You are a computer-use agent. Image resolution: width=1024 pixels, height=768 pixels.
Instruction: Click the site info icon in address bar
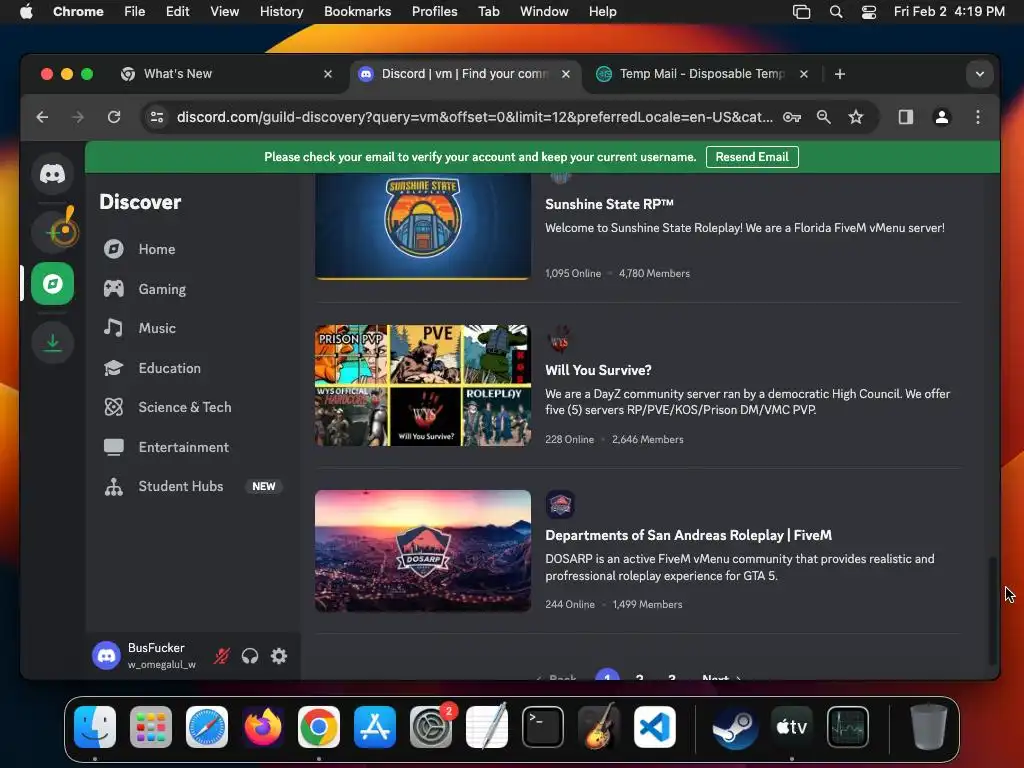pos(157,118)
